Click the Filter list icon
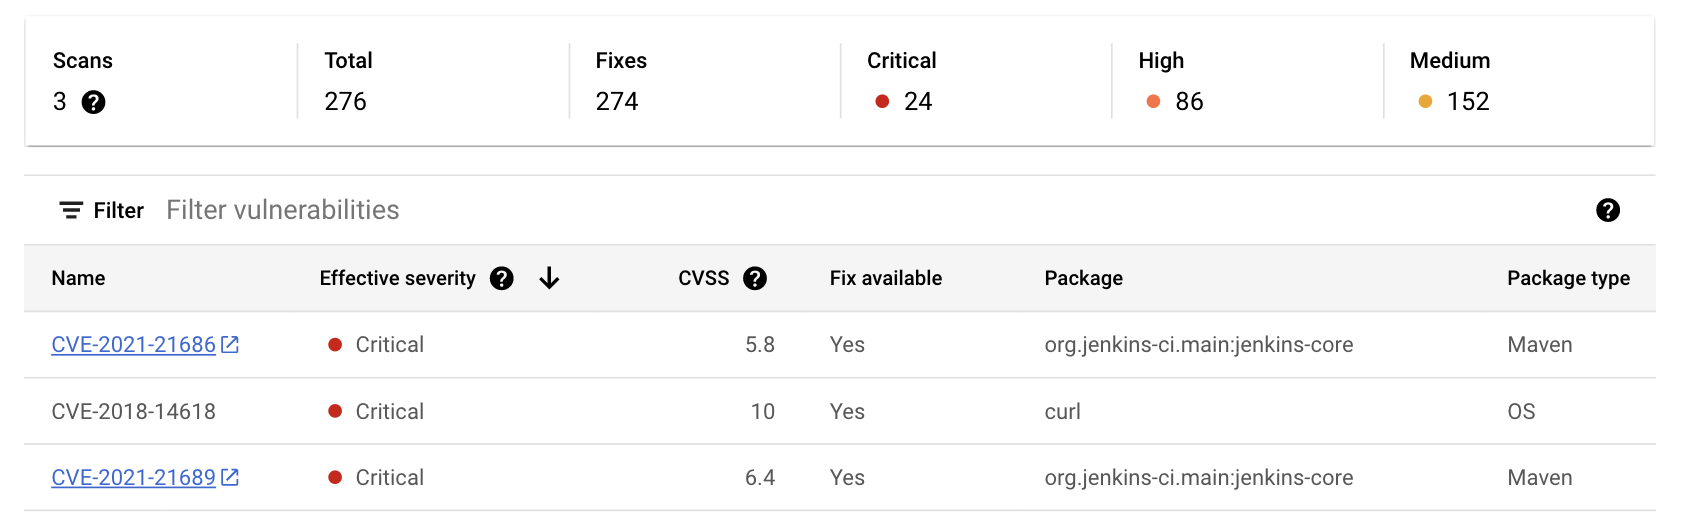This screenshot has width=1688, height=516. coord(71,210)
